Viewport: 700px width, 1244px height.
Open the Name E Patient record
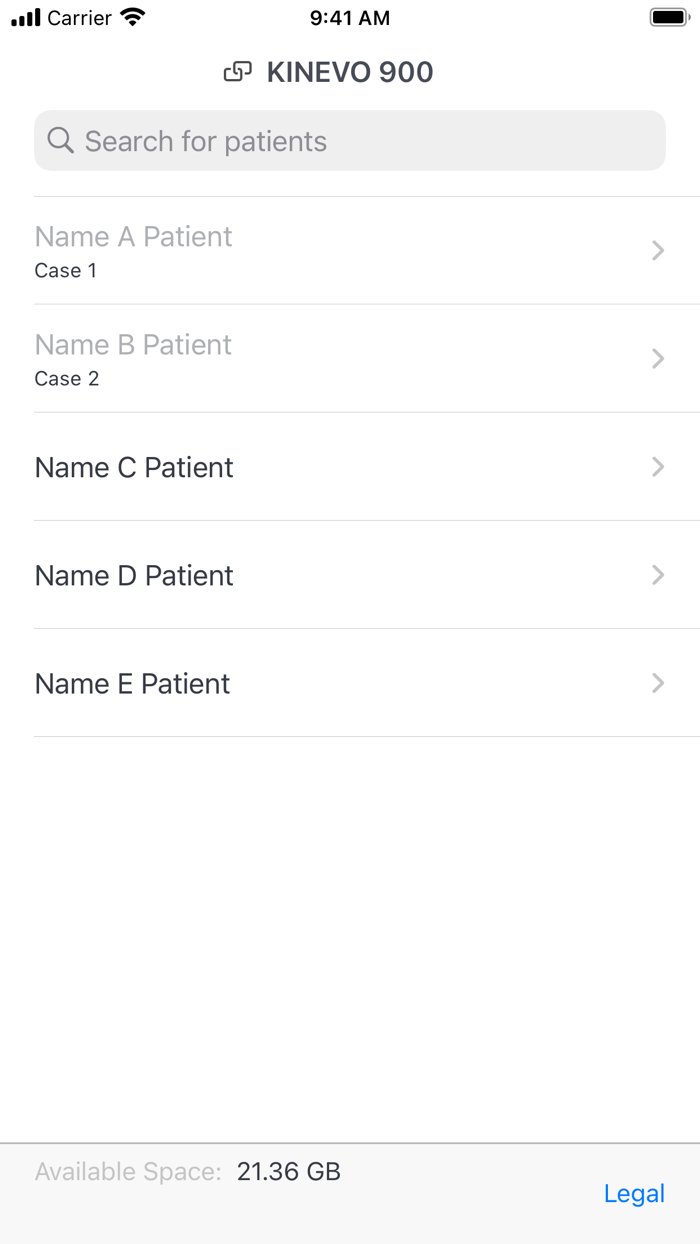pos(132,683)
